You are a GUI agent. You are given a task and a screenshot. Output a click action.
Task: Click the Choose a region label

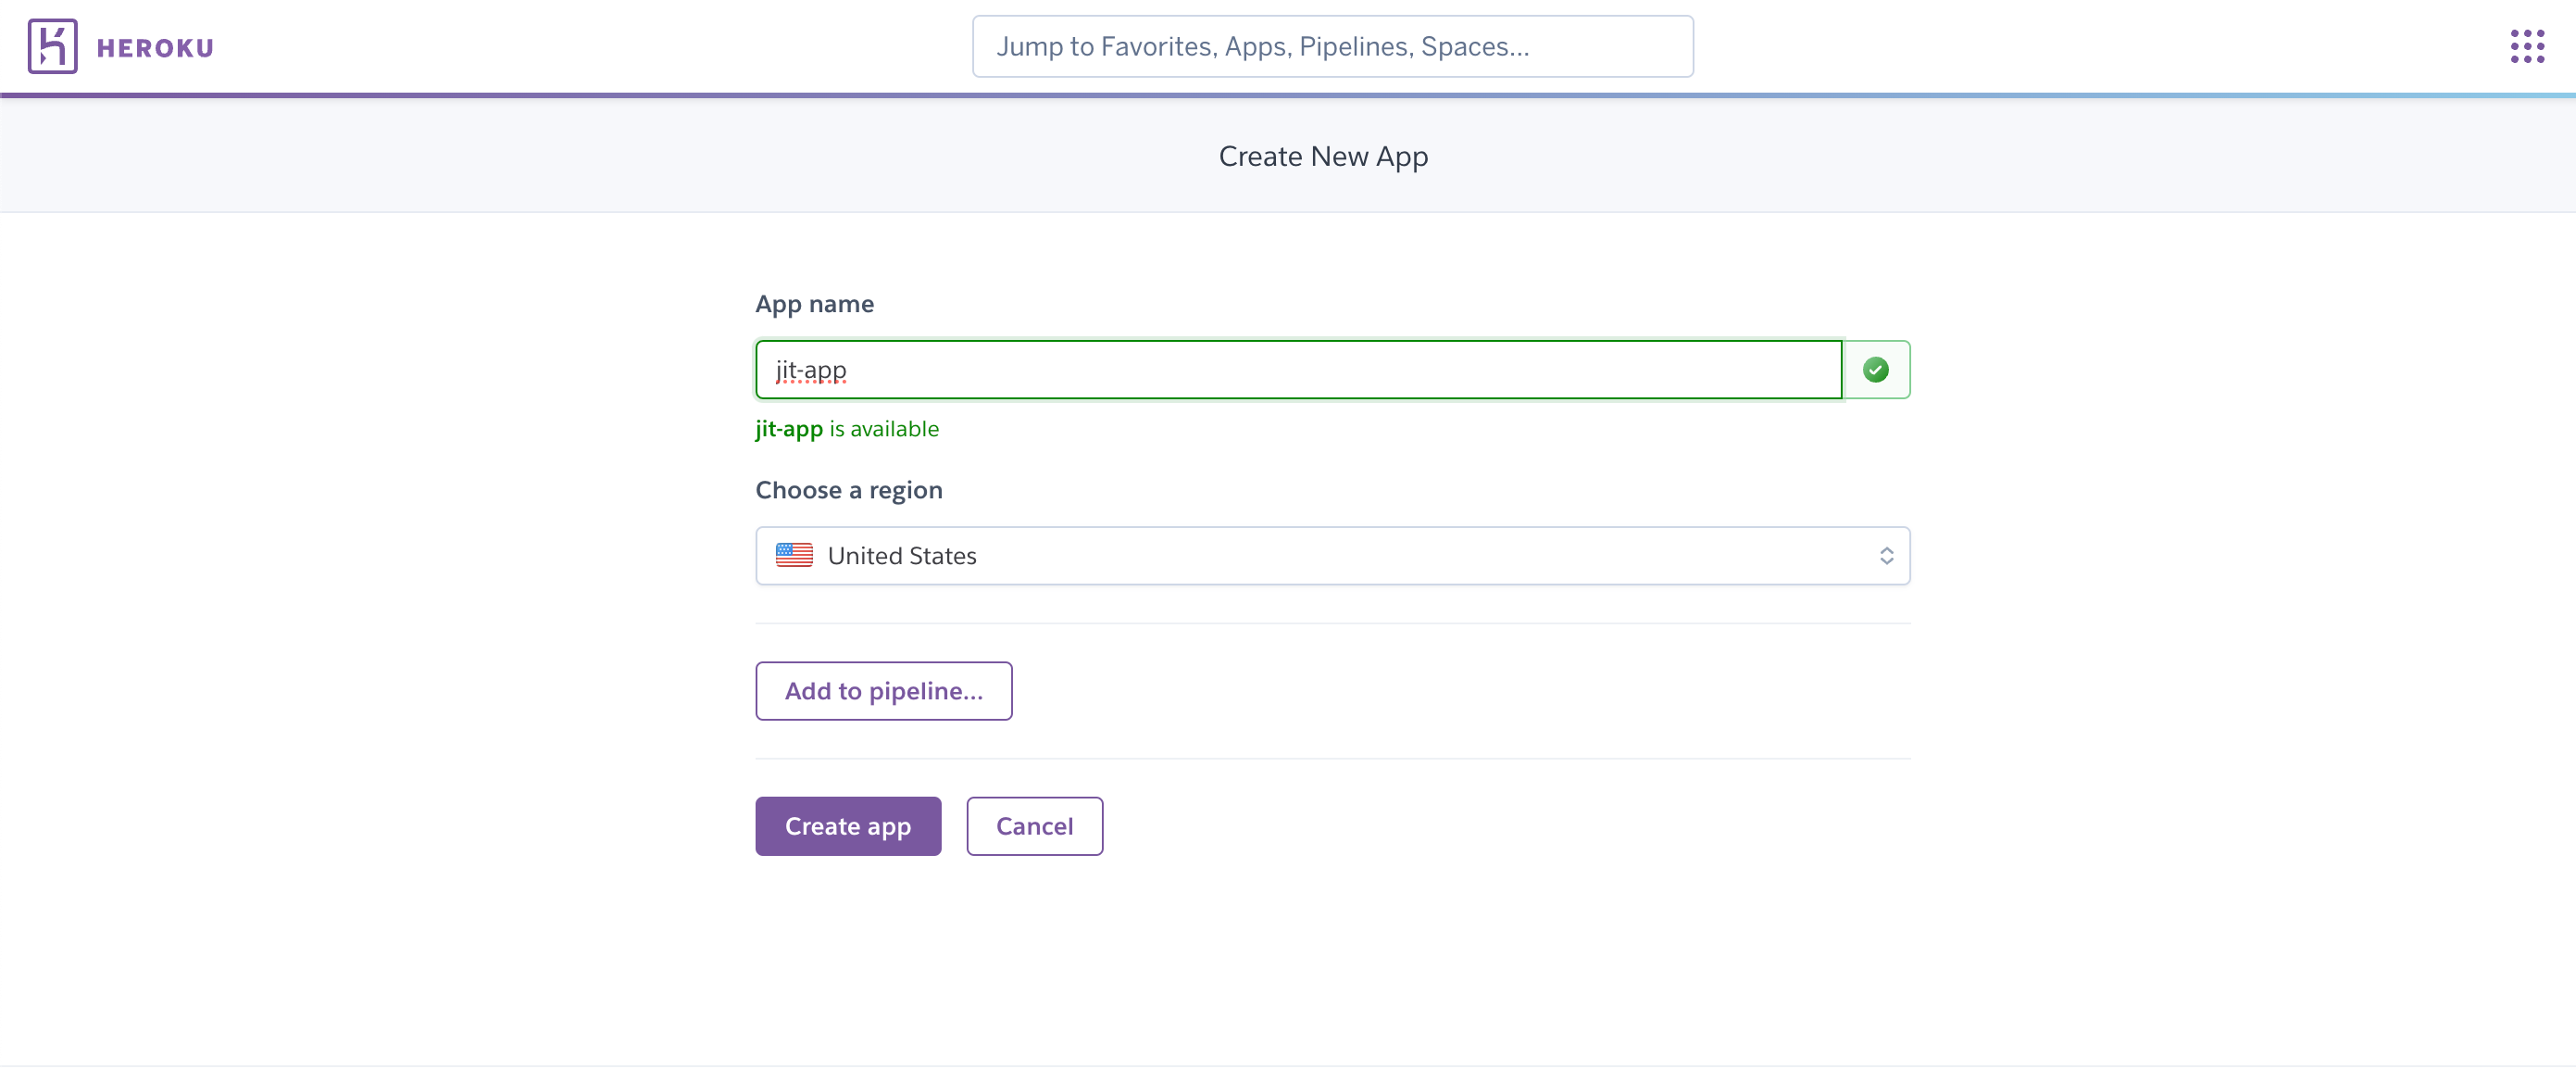(x=848, y=489)
